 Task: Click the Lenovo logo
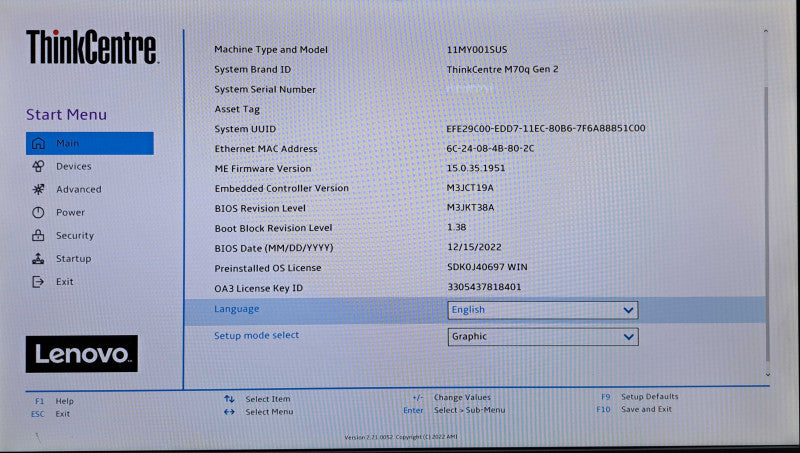(x=82, y=354)
